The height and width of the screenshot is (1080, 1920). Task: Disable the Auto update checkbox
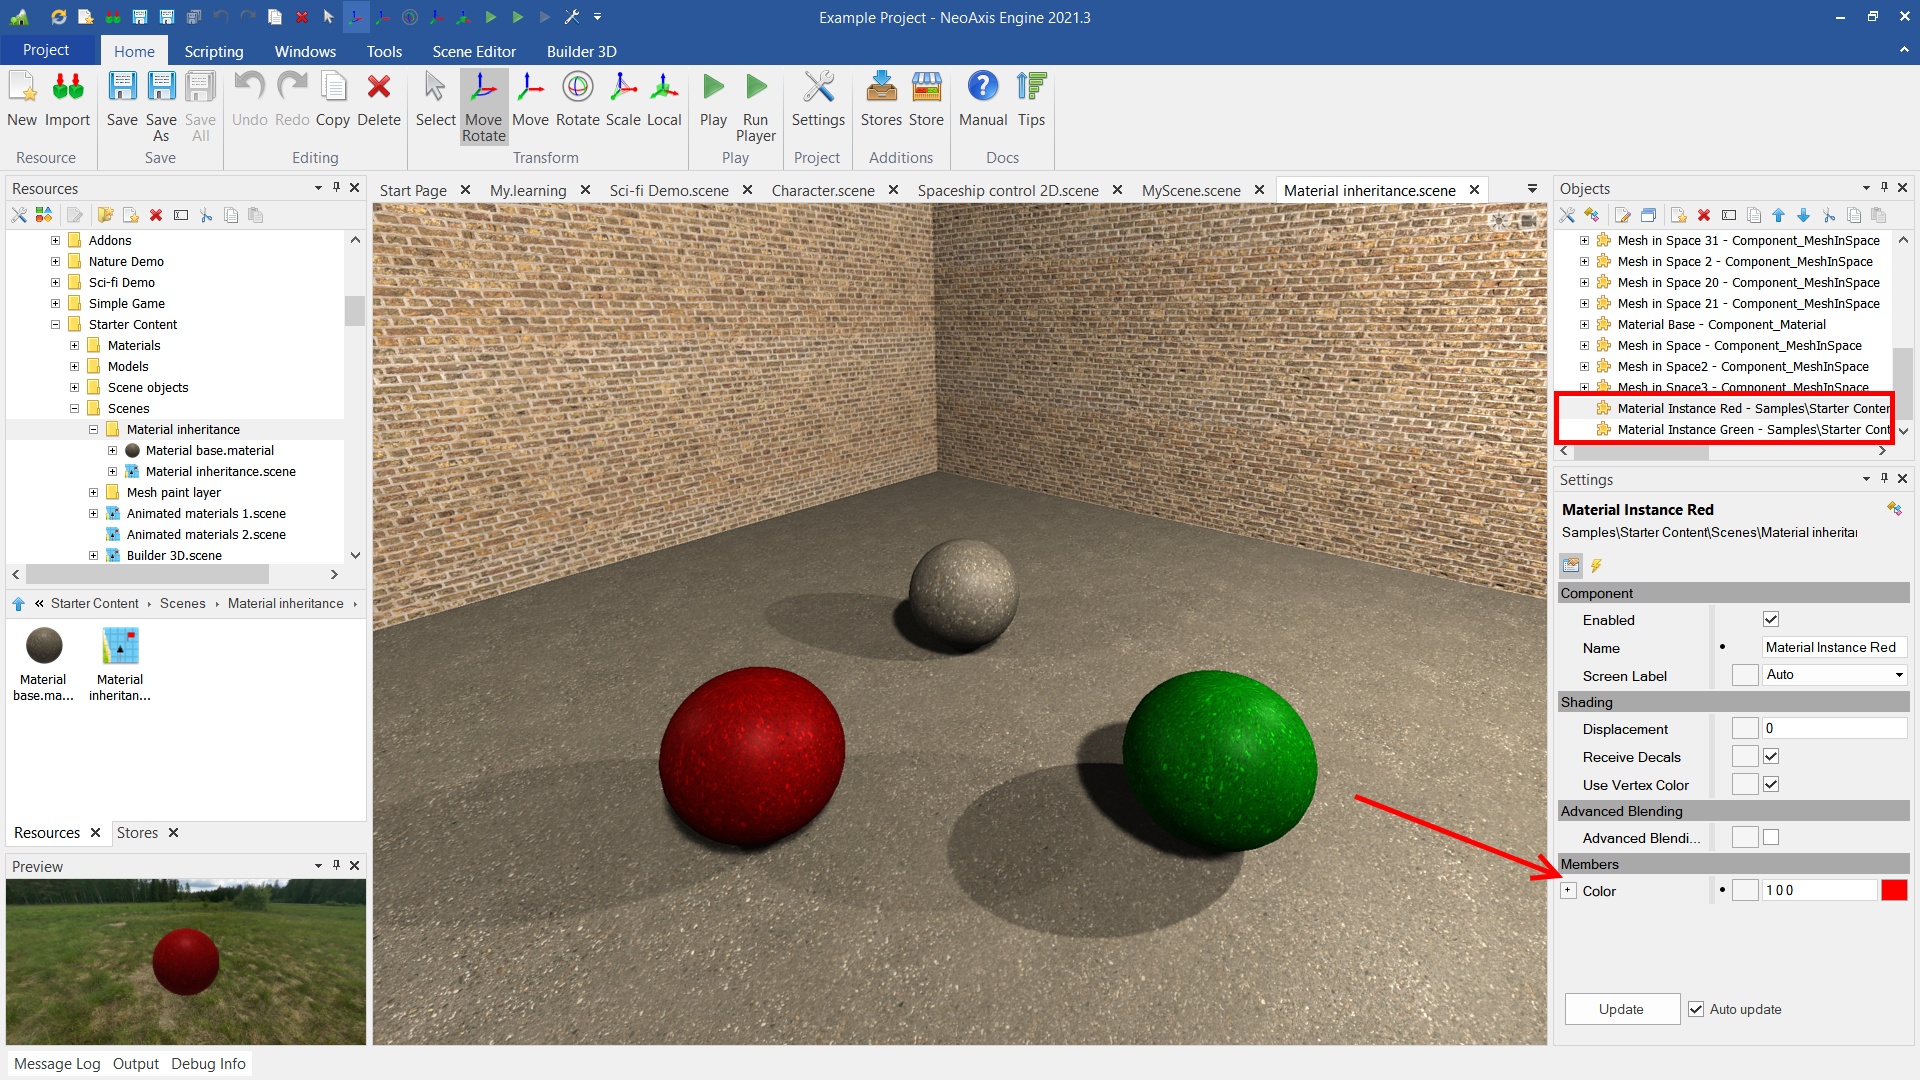pyautogui.click(x=1696, y=1009)
